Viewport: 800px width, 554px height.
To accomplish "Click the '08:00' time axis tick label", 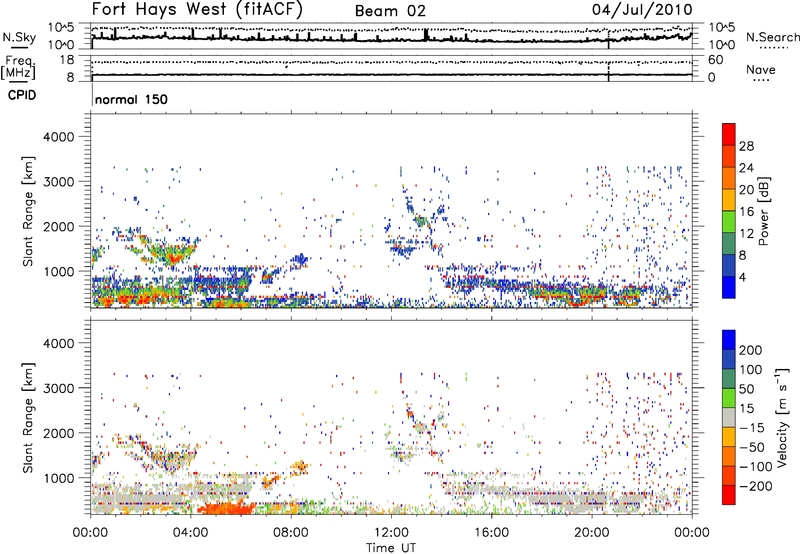I will [x=290, y=533].
